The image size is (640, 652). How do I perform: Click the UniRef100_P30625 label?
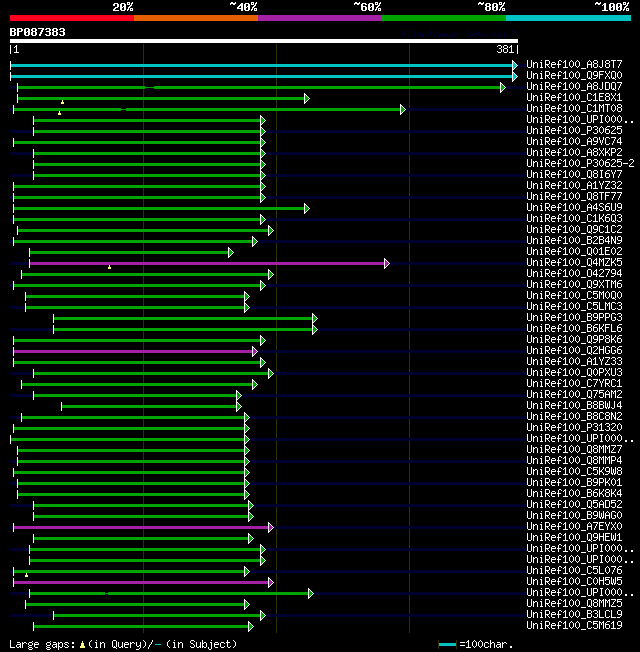point(574,130)
